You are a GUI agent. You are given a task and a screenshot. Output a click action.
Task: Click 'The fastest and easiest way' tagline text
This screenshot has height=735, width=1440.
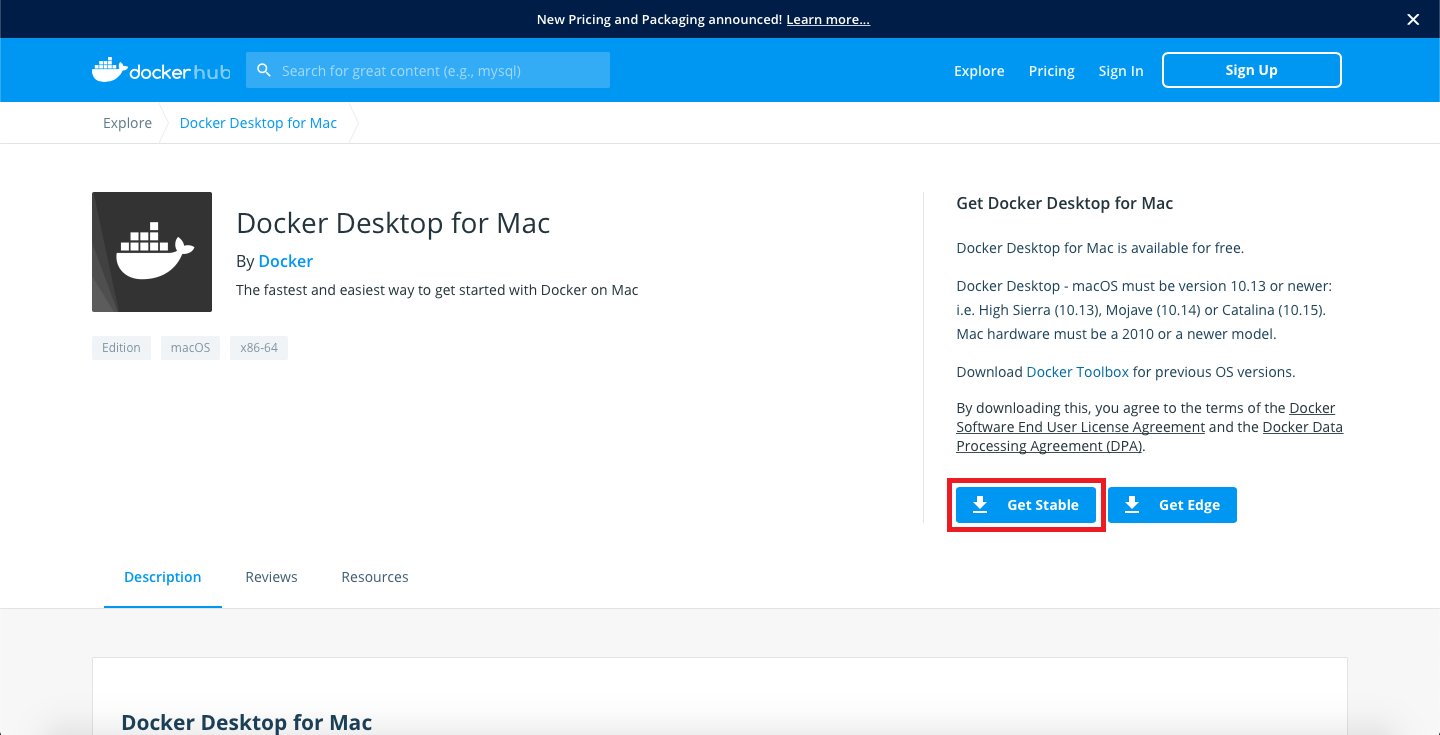(437, 290)
